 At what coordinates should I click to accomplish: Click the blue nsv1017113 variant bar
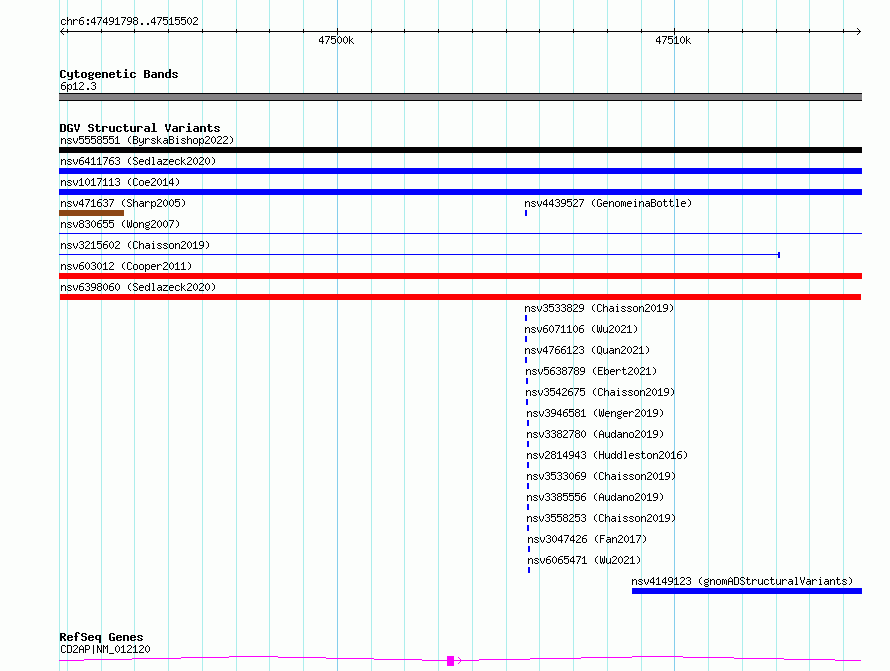click(460, 192)
